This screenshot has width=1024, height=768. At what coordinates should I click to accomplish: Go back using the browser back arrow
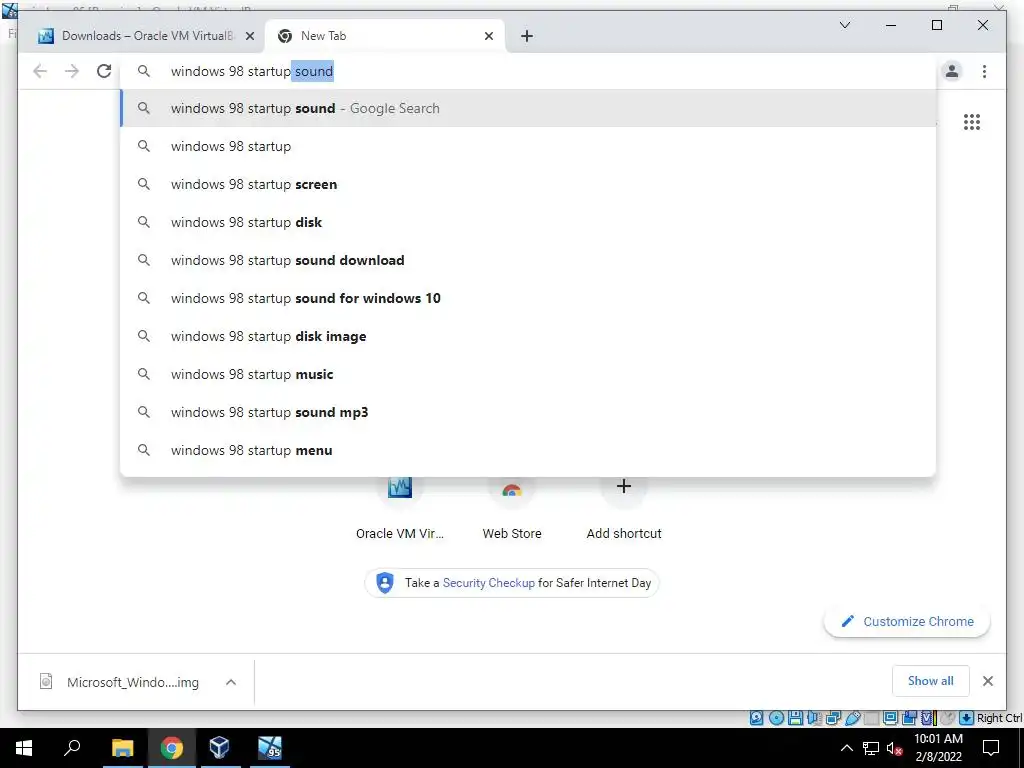click(x=40, y=71)
